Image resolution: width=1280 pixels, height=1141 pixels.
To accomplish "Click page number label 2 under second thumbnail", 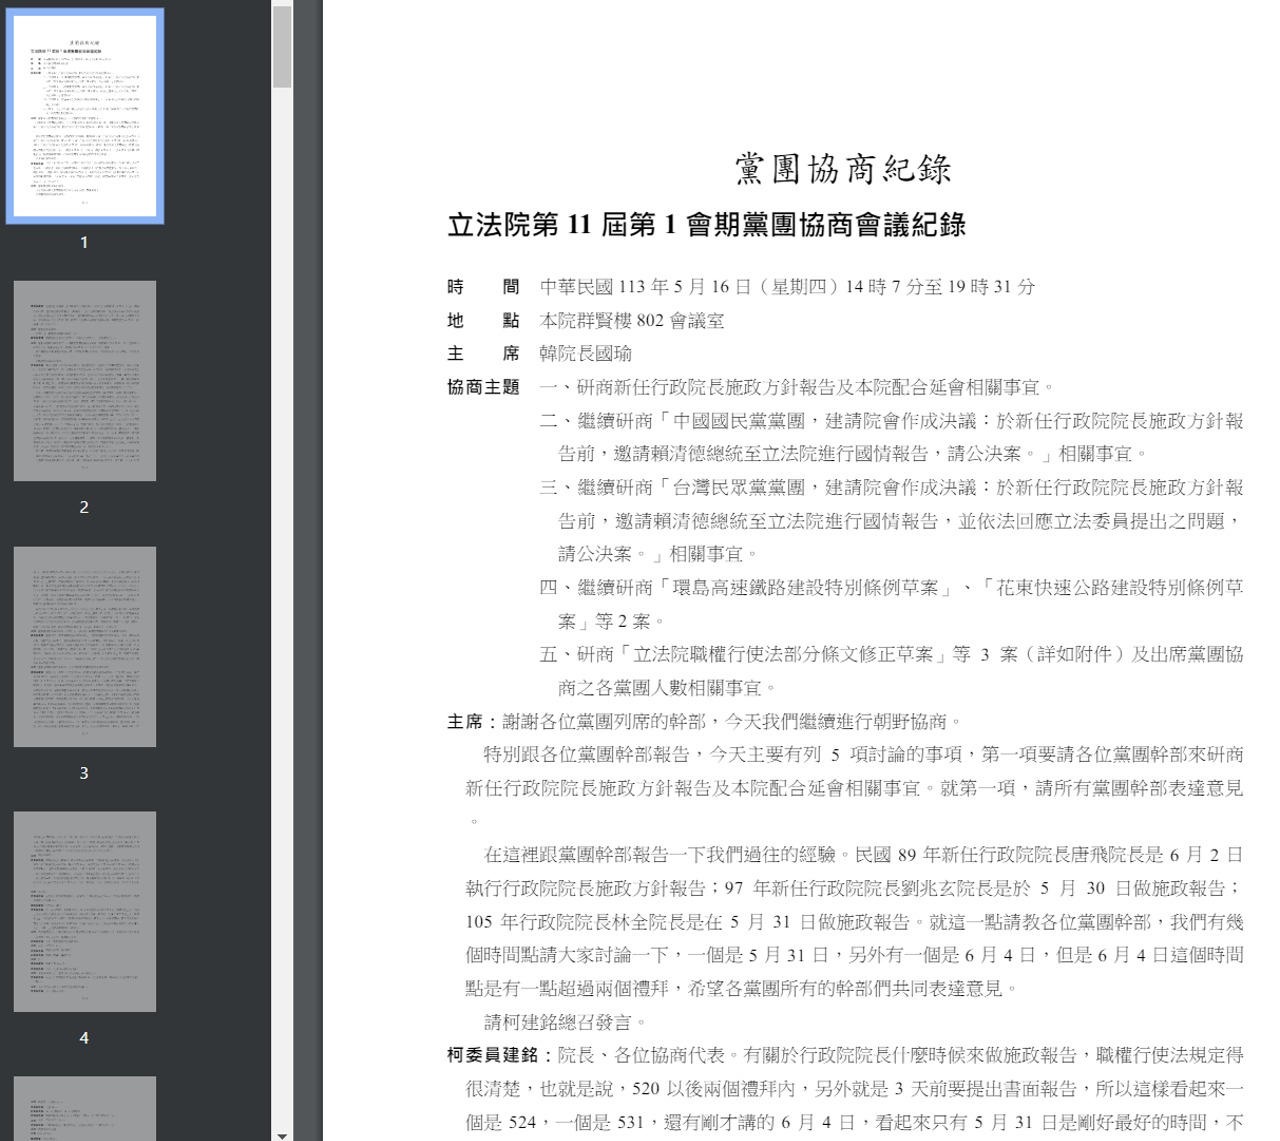I will 84,507.
